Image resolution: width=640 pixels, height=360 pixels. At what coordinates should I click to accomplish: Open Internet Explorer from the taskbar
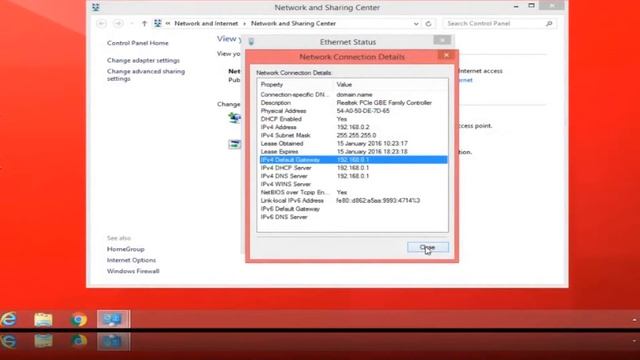coord(9,319)
